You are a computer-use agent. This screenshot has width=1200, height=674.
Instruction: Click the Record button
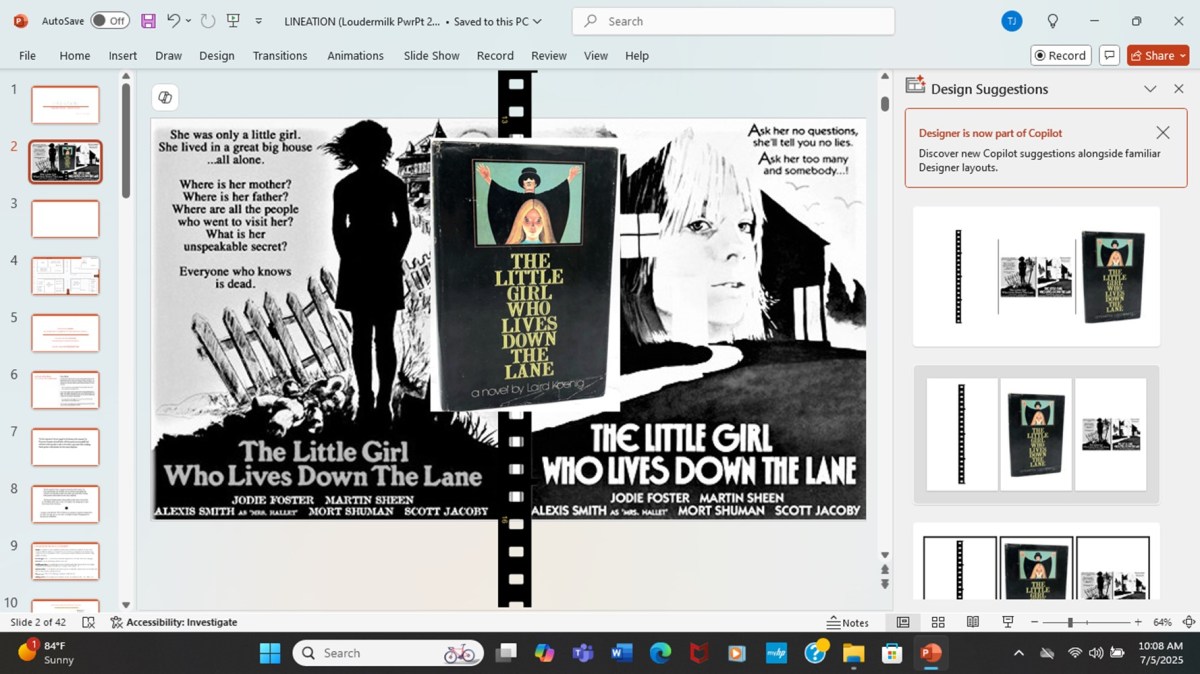(1060, 55)
